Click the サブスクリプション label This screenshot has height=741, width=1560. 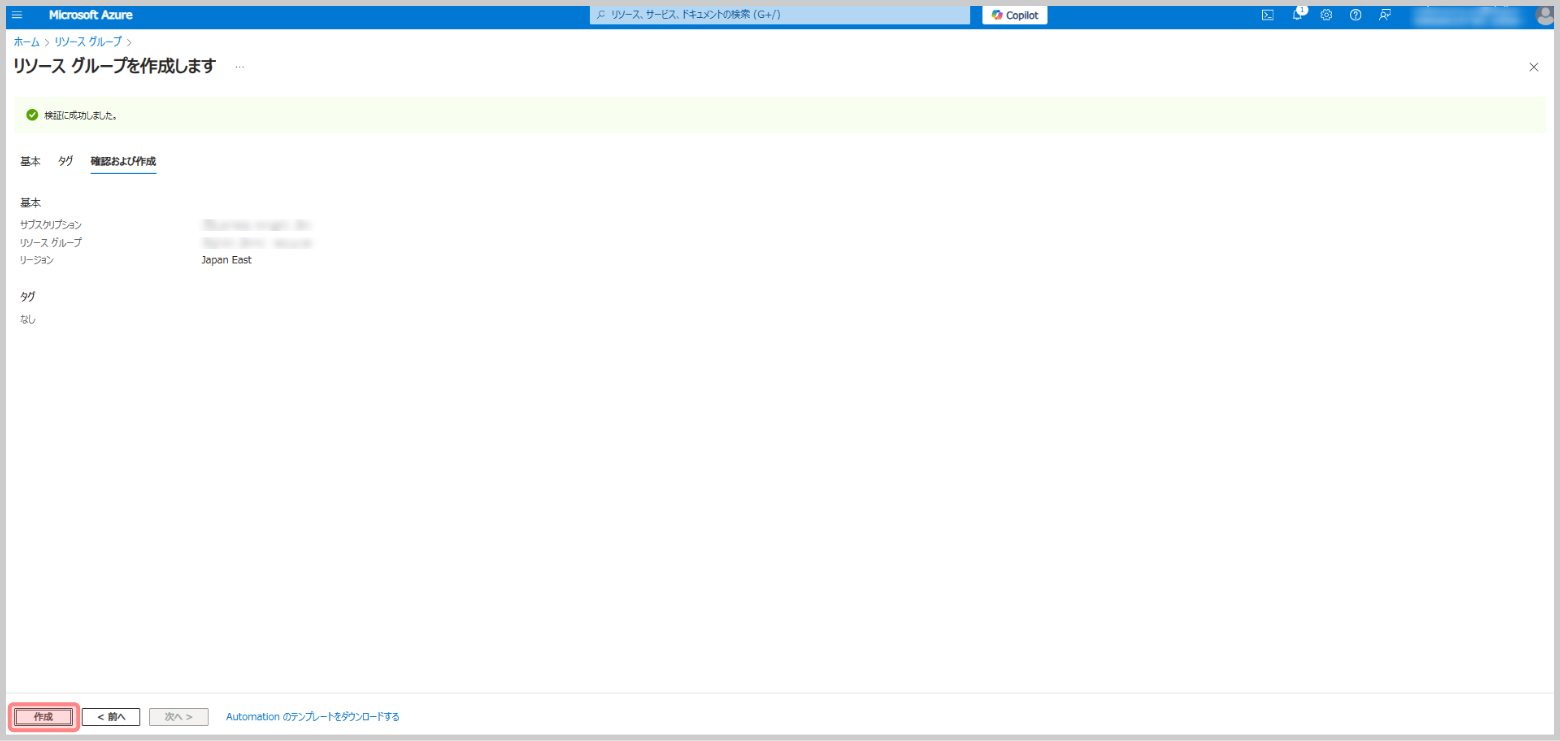(51, 225)
